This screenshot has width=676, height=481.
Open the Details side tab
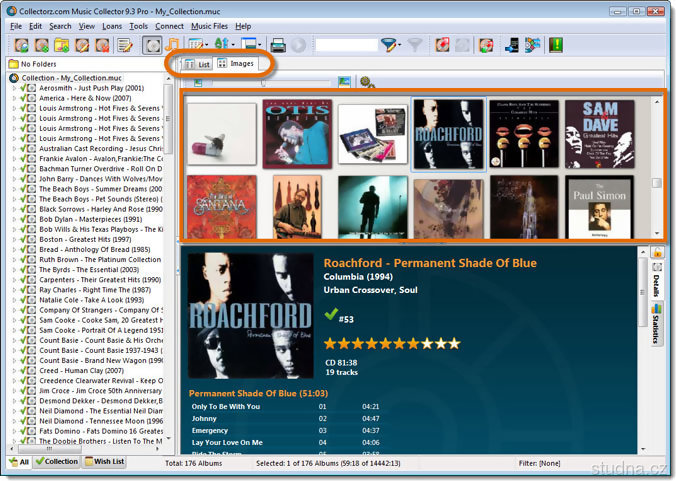point(656,281)
